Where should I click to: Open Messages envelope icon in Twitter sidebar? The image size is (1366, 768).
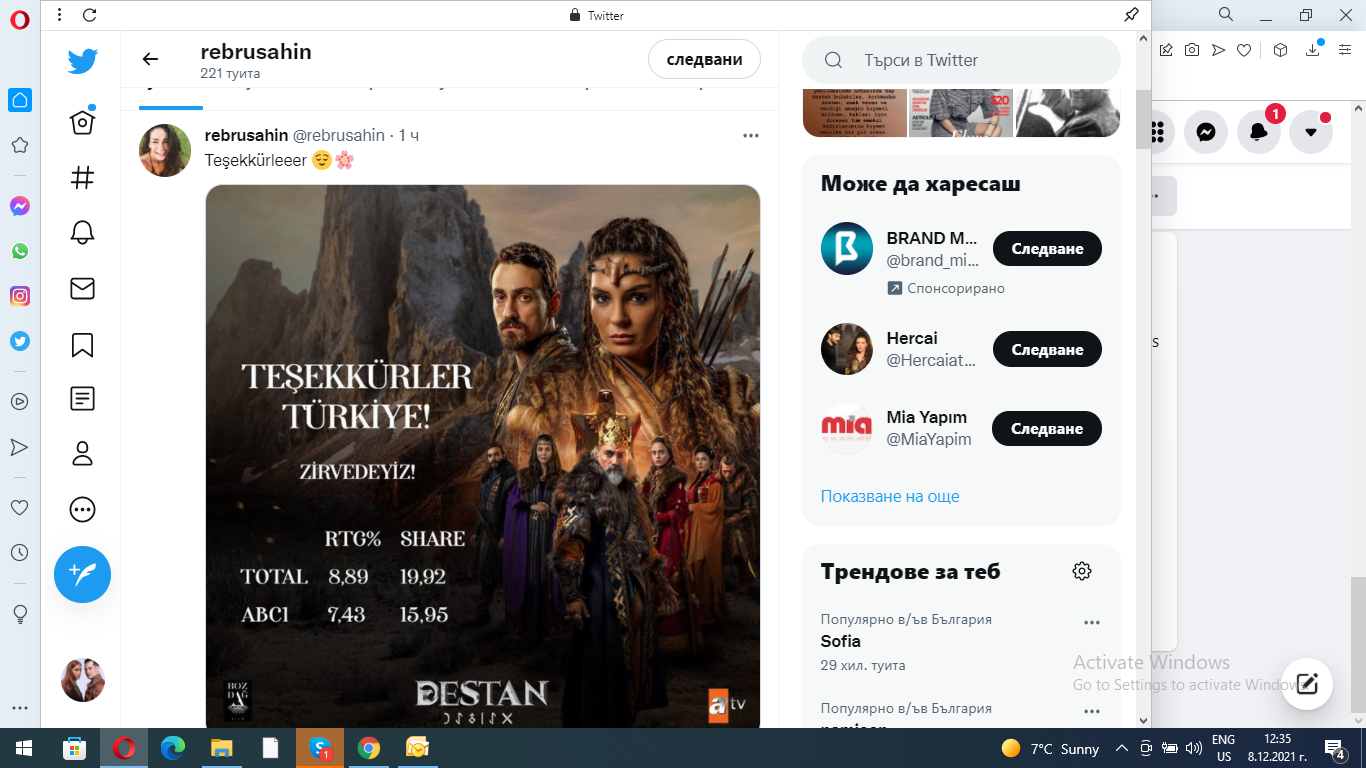[x=83, y=289]
